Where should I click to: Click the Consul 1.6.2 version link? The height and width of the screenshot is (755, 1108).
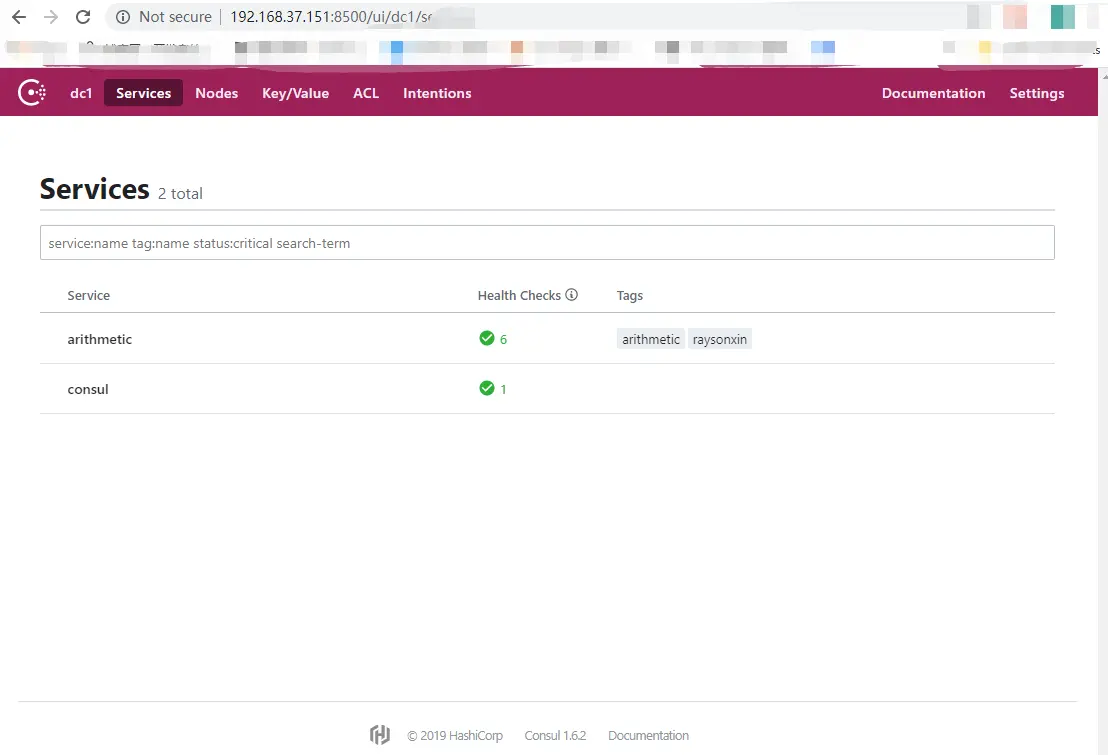pos(555,735)
